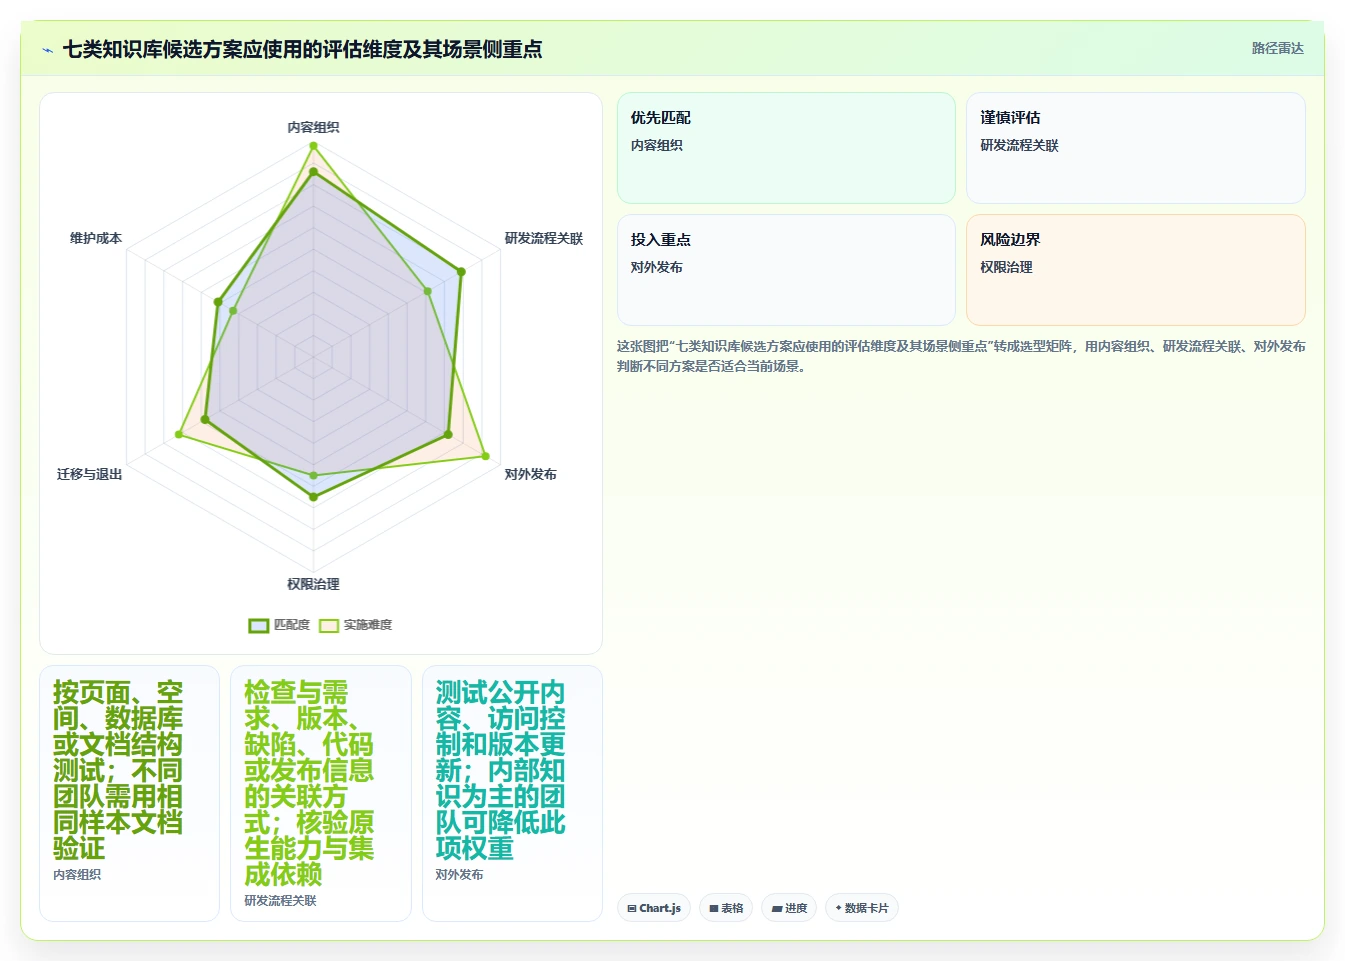Click the title icon beside 七类知识库
The width and height of the screenshot is (1345, 961).
(x=47, y=50)
